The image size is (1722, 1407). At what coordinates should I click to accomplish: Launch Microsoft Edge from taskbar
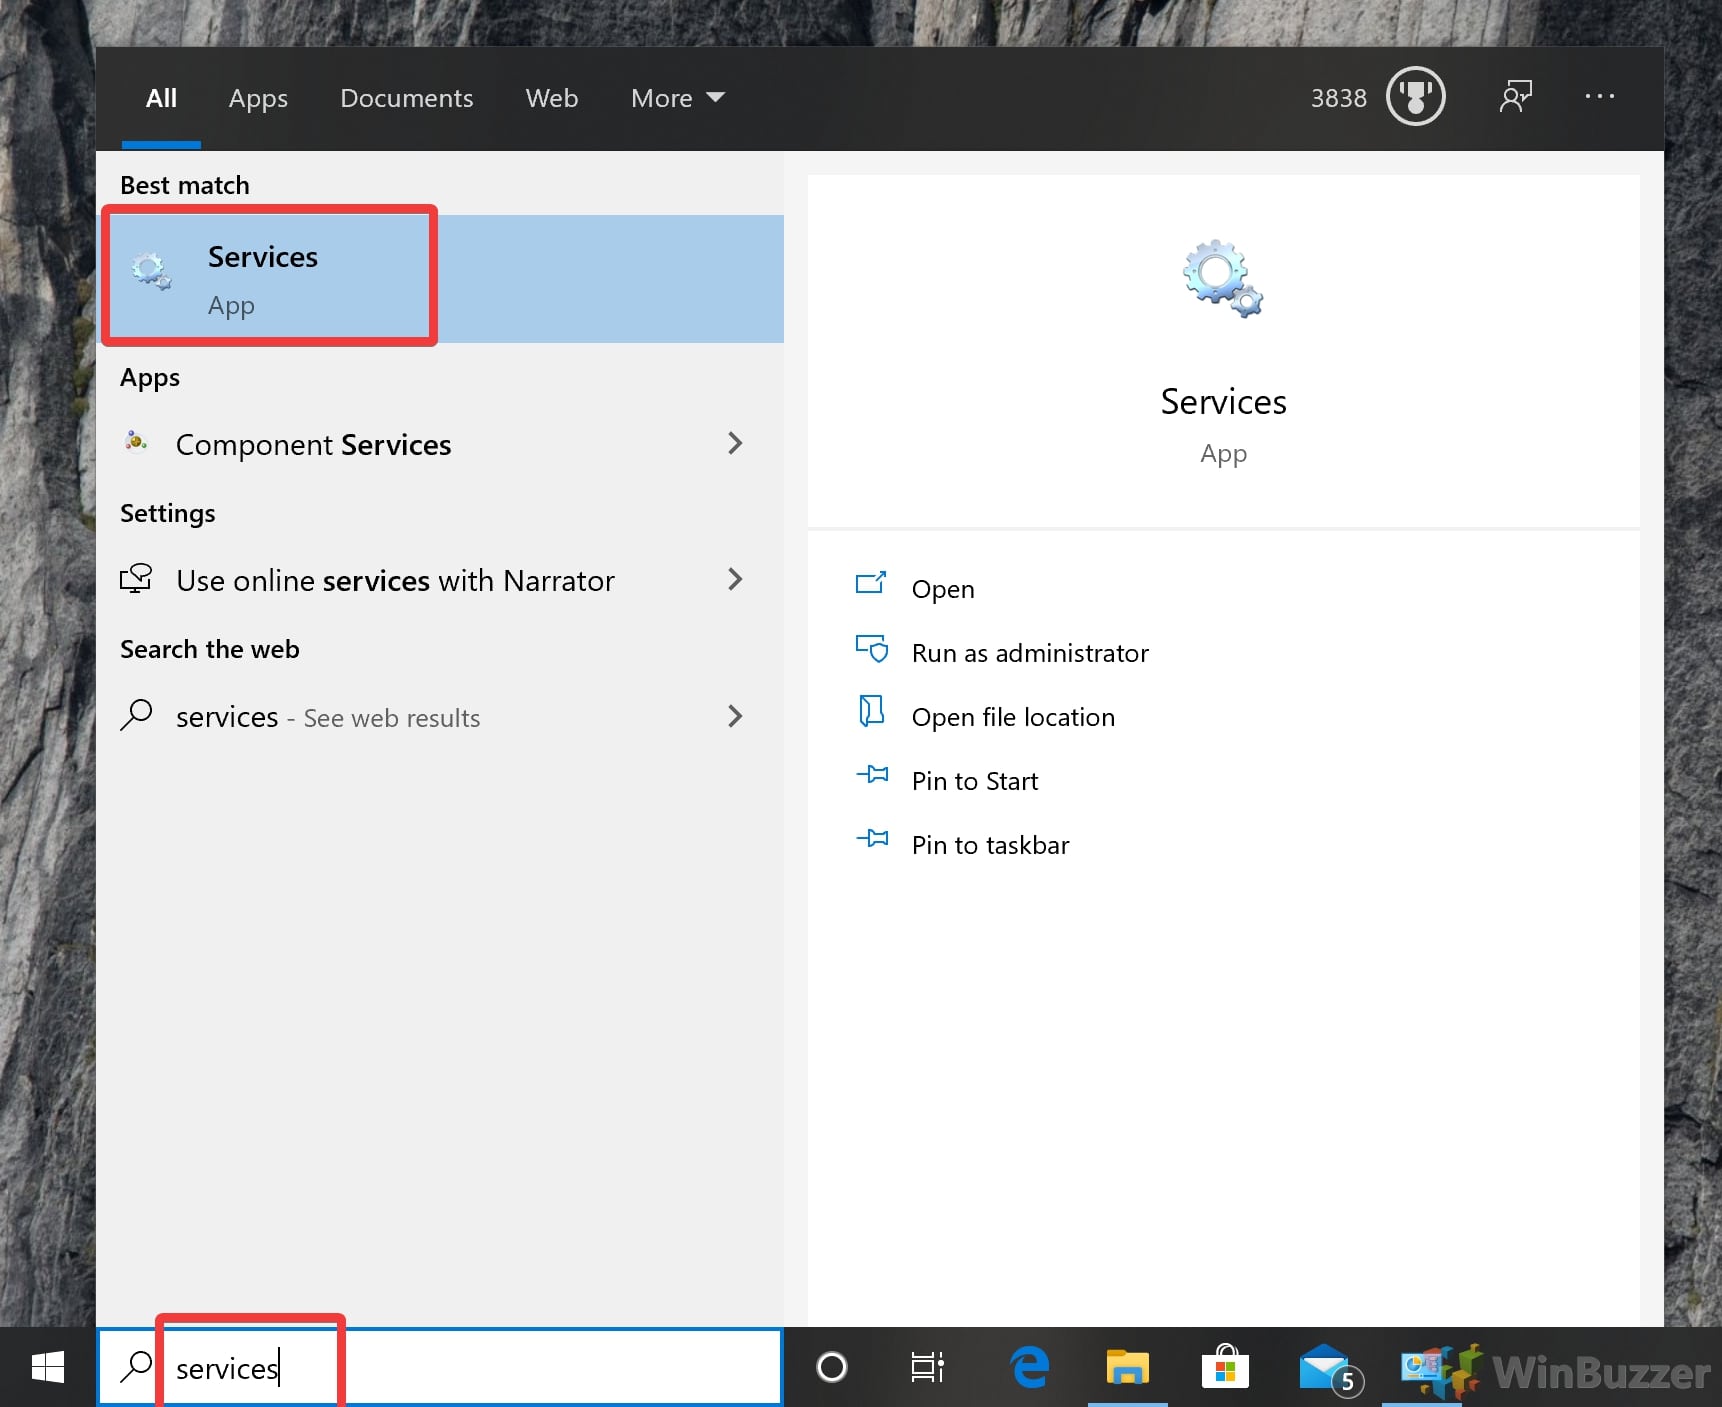tap(1029, 1367)
